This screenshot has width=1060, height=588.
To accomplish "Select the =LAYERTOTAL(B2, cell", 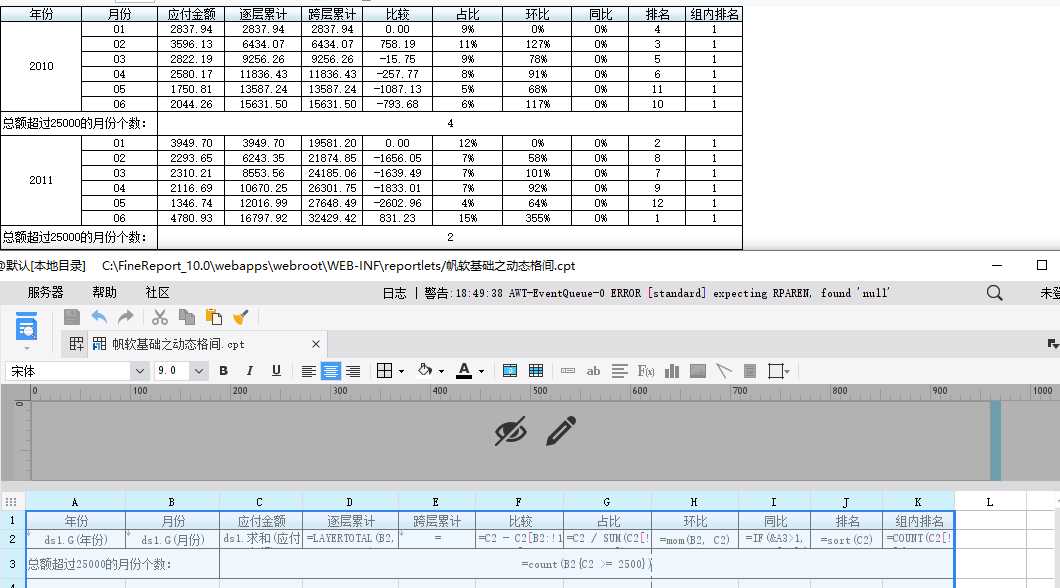I will 350,539.
